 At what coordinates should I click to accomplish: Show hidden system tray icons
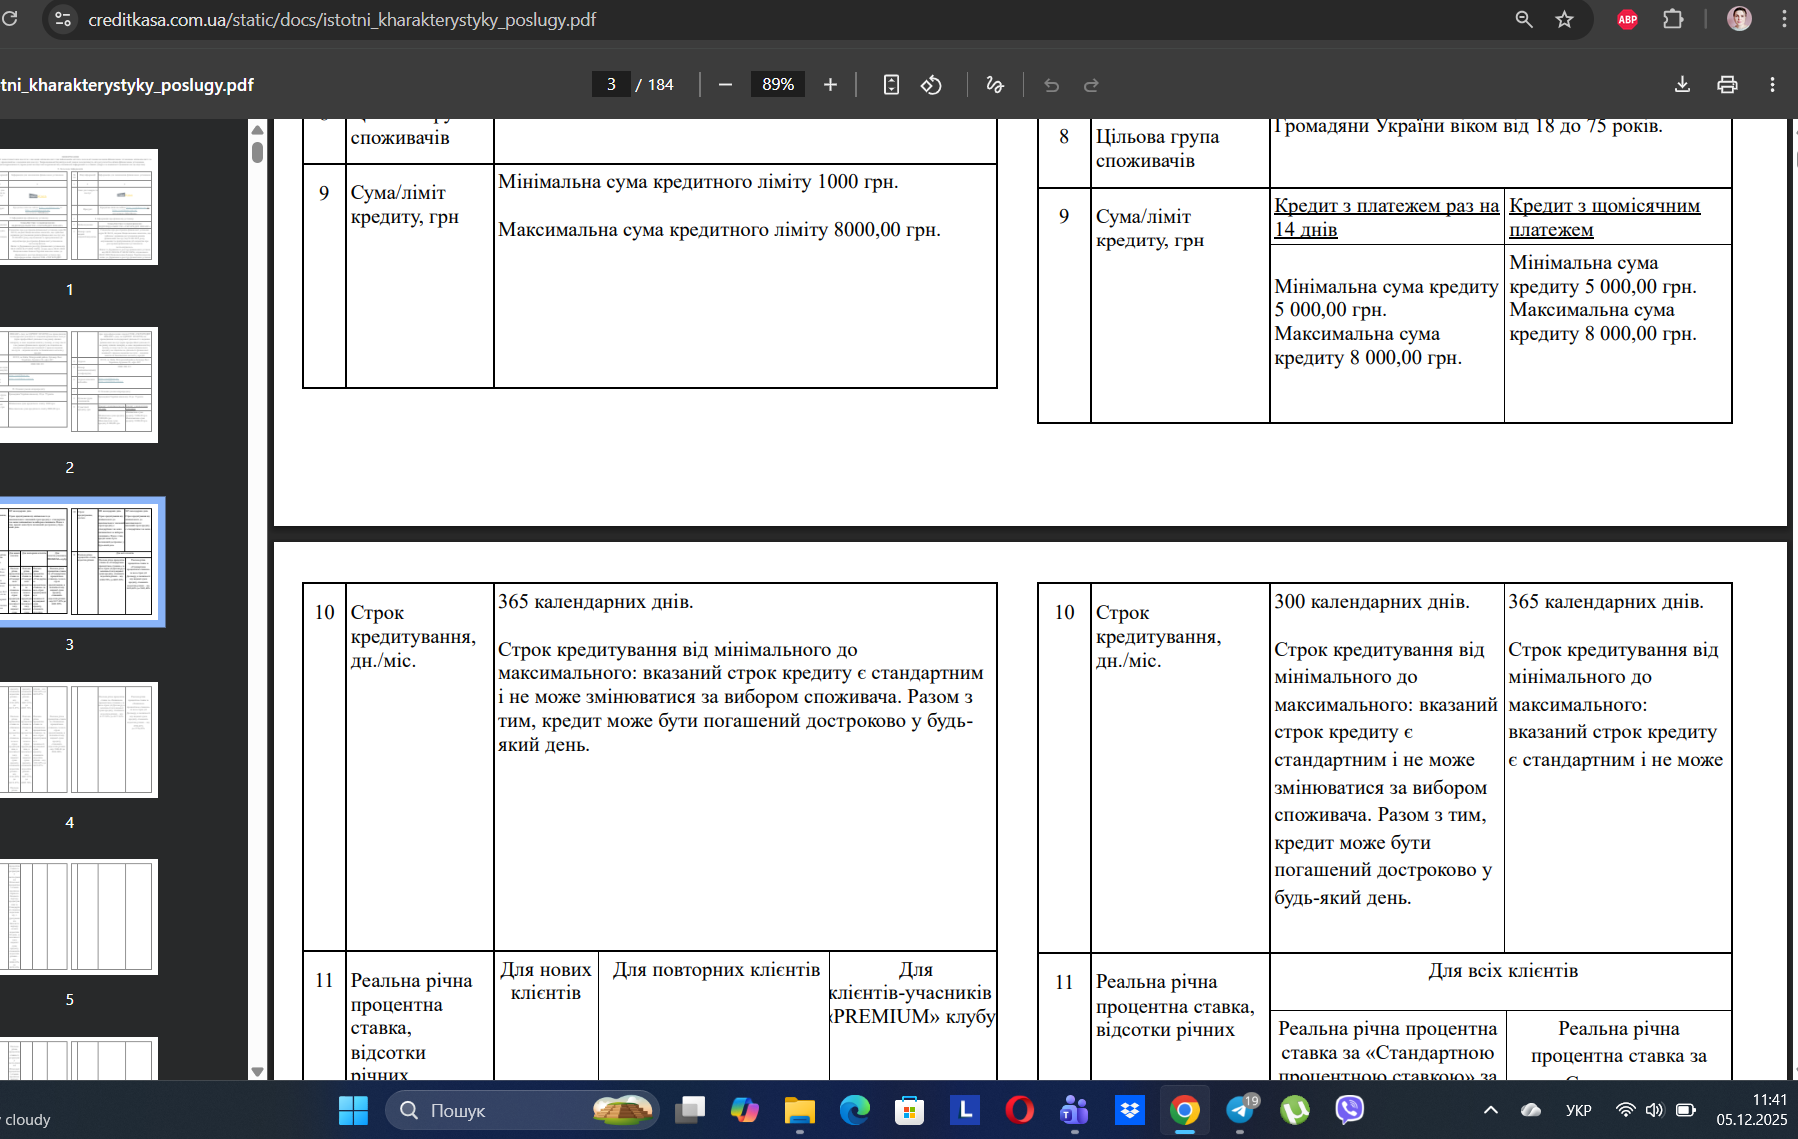point(1491,1110)
